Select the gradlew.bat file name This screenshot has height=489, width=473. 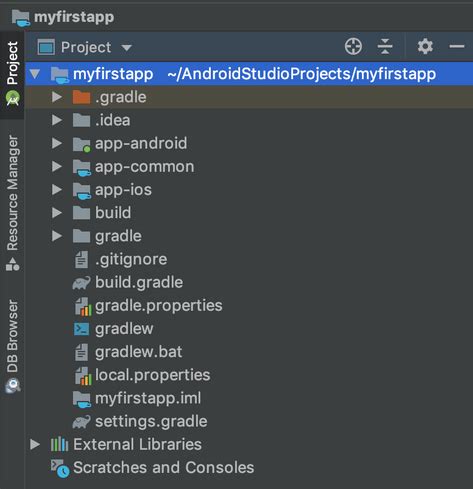pos(139,352)
